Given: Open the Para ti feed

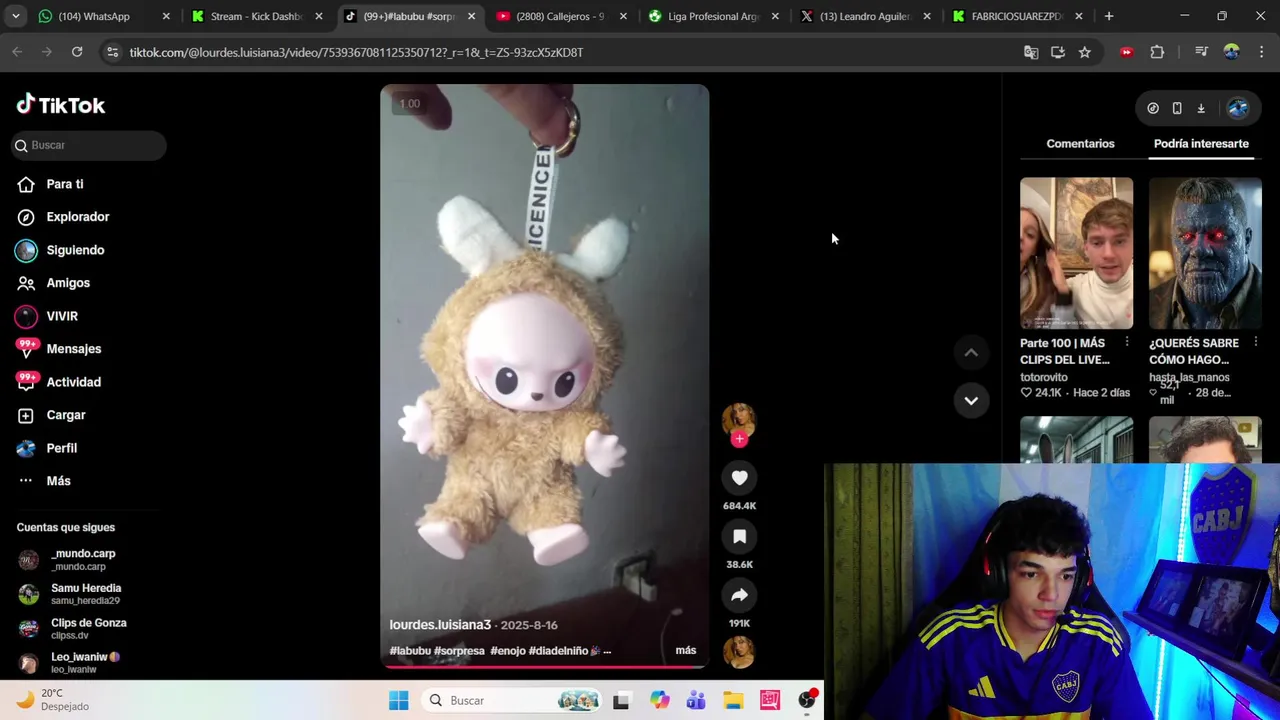Looking at the screenshot, I should (x=64, y=184).
